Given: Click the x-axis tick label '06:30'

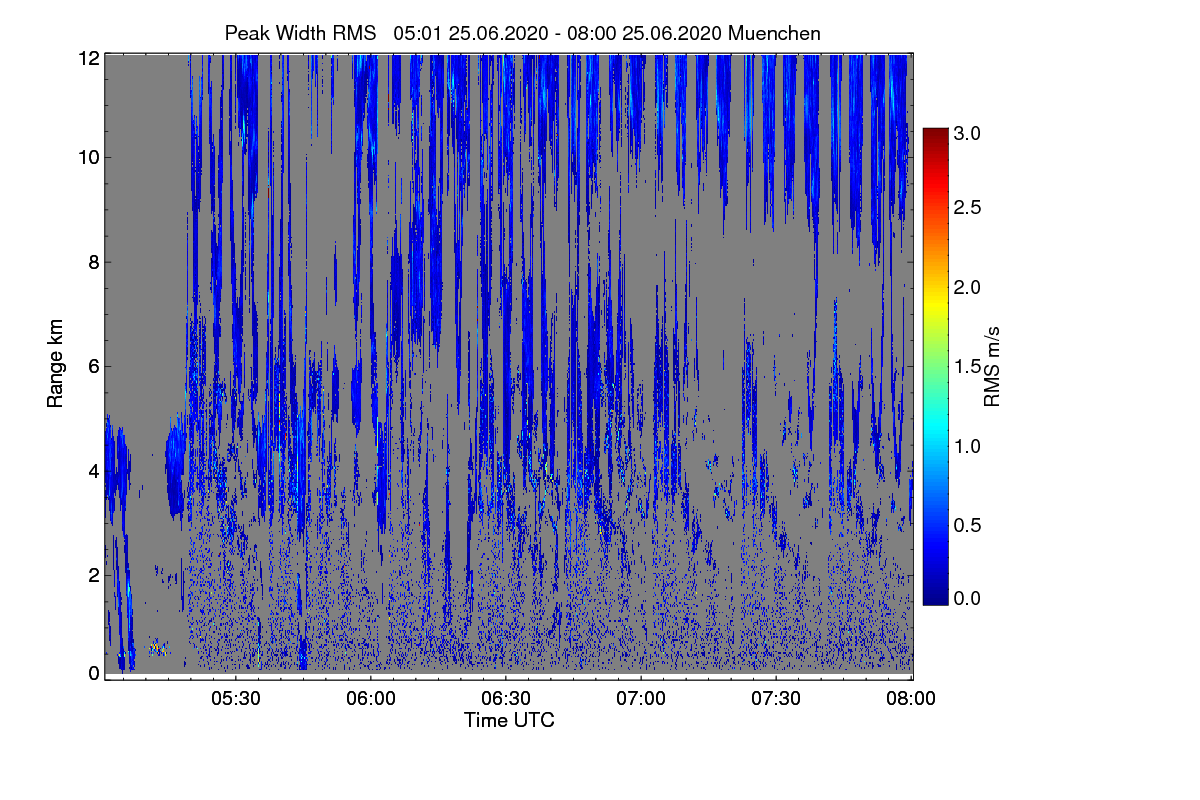Looking at the screenshot, I should click(x=506, y=699).
